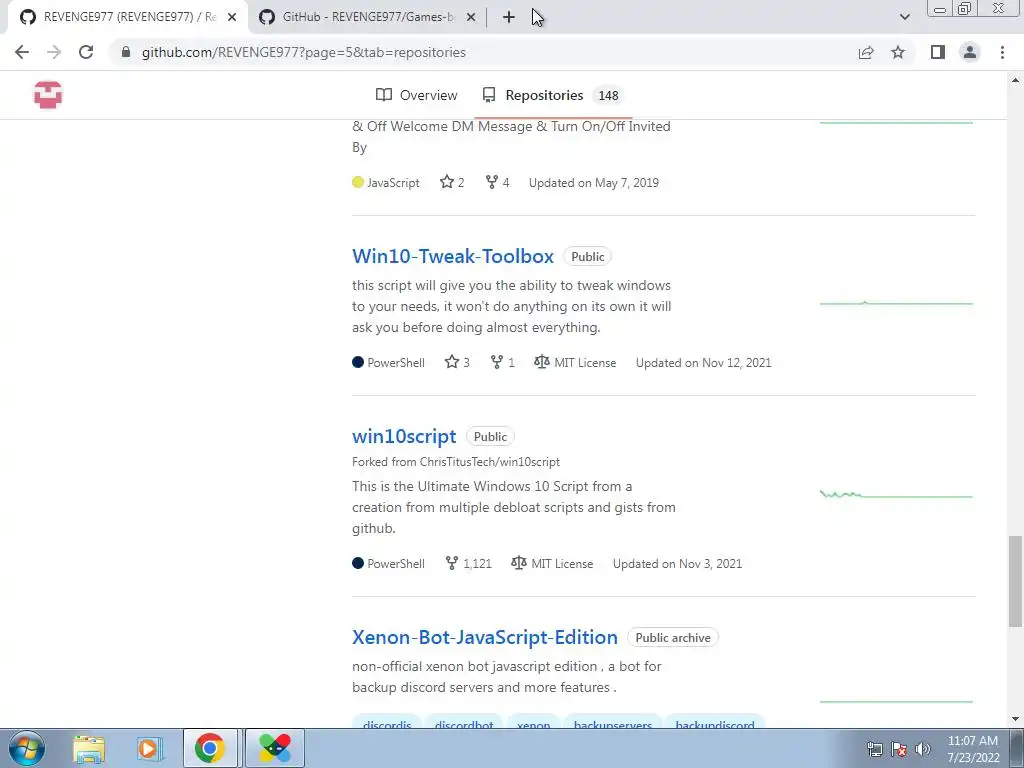This screenshot has height=768, width=1024.
Task: Click the 148 repositories counter badge
Action: tap(608, 95)
